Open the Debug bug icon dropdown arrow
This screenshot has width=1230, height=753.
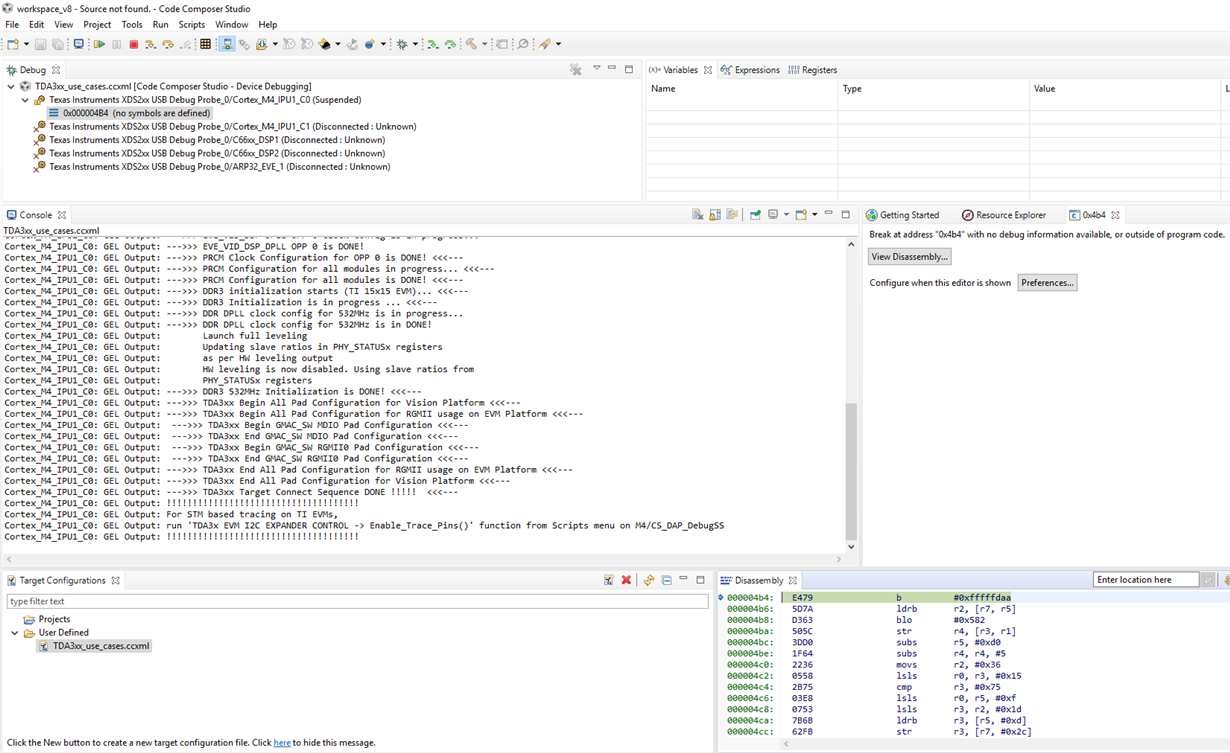tap(415, 44)
